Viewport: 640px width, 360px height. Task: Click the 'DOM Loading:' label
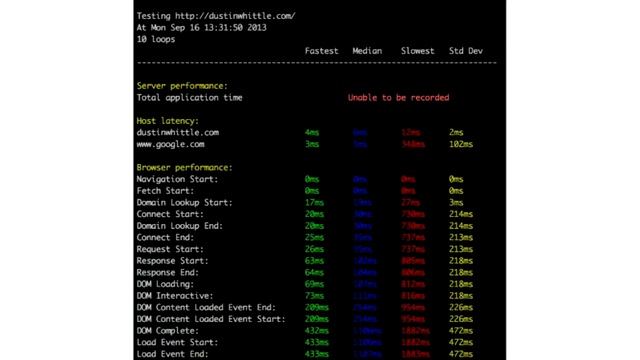[165, 284]
